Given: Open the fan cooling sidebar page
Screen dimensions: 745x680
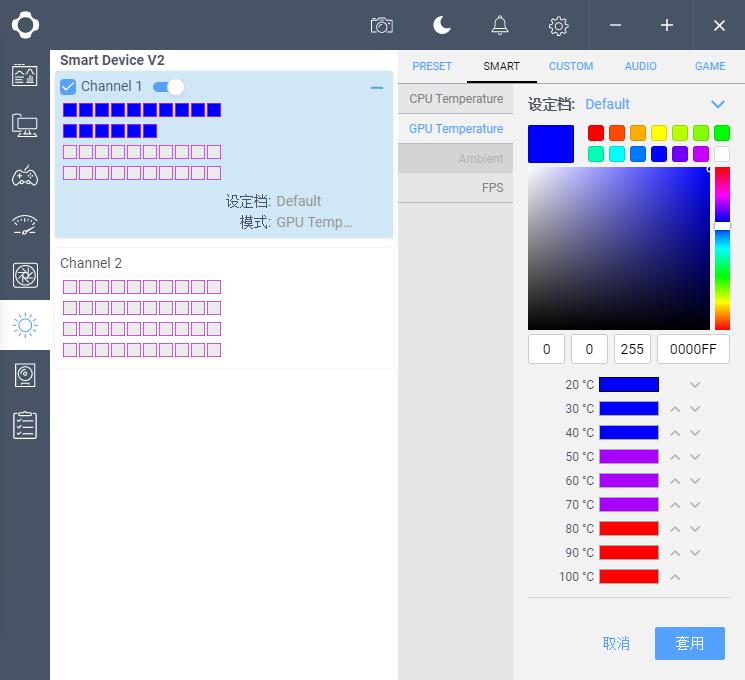Looking at the screenshot, I should pyautogui.click(x=25, y=275).
